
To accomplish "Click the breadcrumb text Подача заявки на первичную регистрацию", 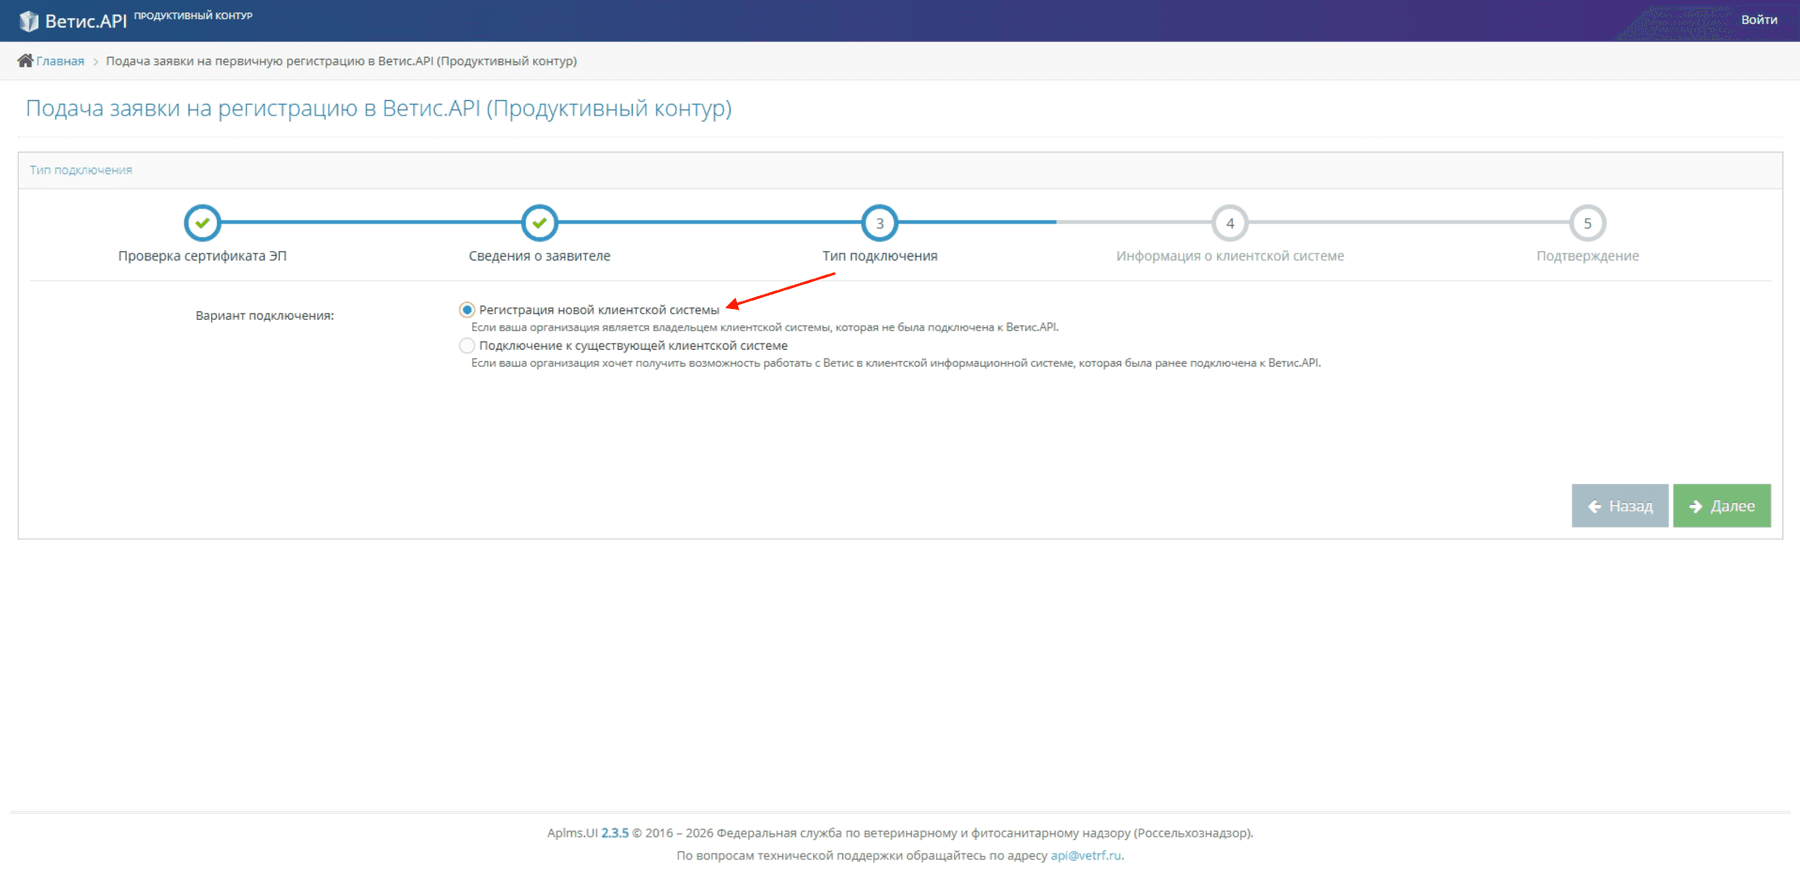I will (x=341, y=61).
